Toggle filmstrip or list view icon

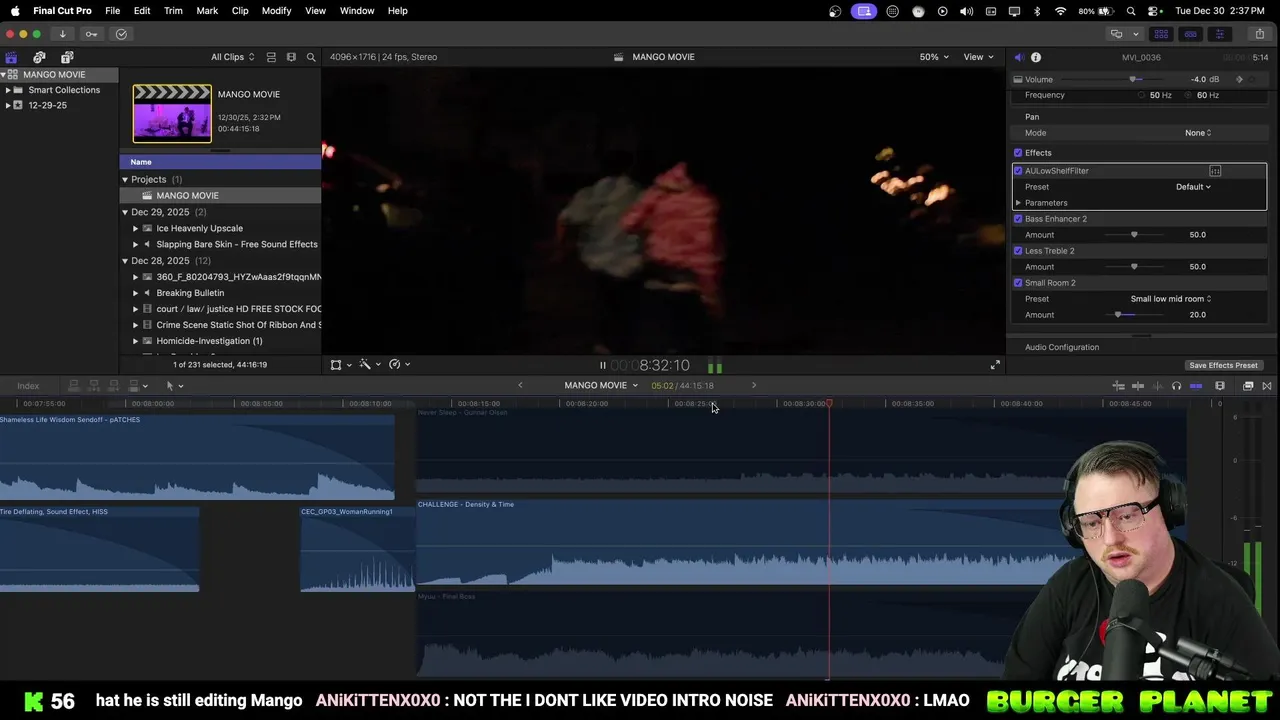pyautogui.click(x=271, y=57)
